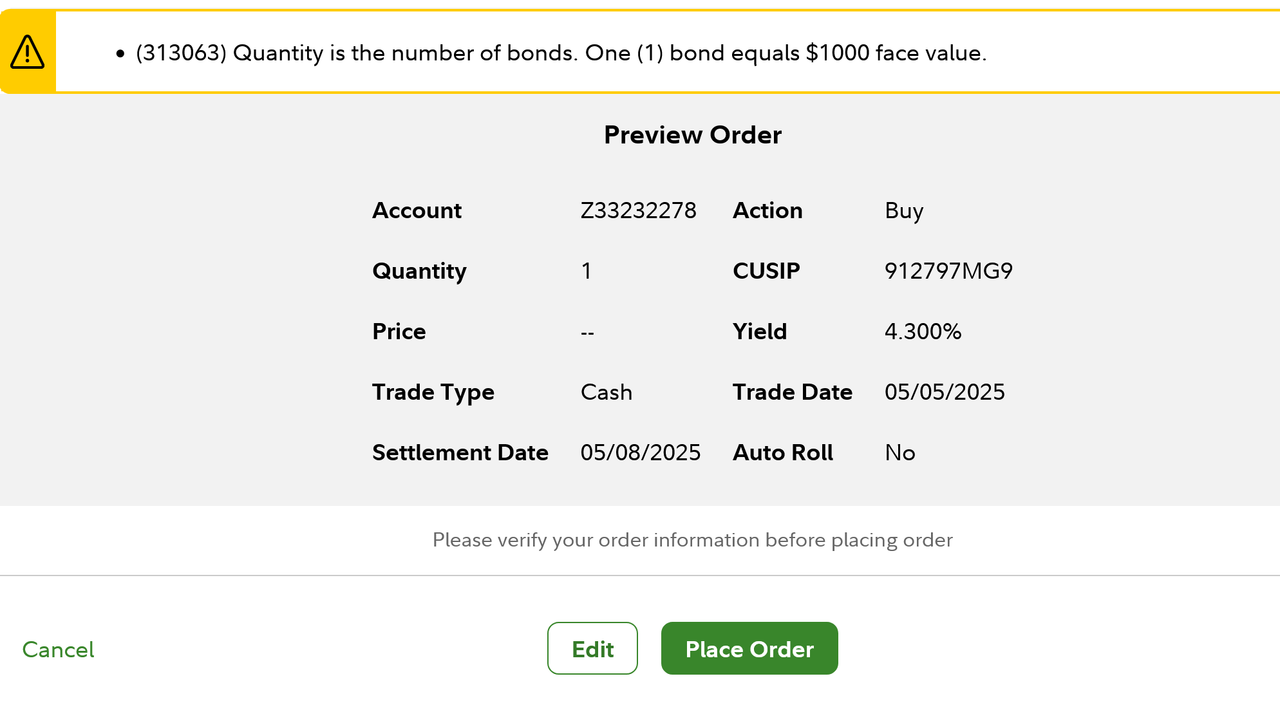Click the Auto Roll value No
The width and height of the screenshot is (1280, 708).
pyautogui.click(x=900, y=453)
